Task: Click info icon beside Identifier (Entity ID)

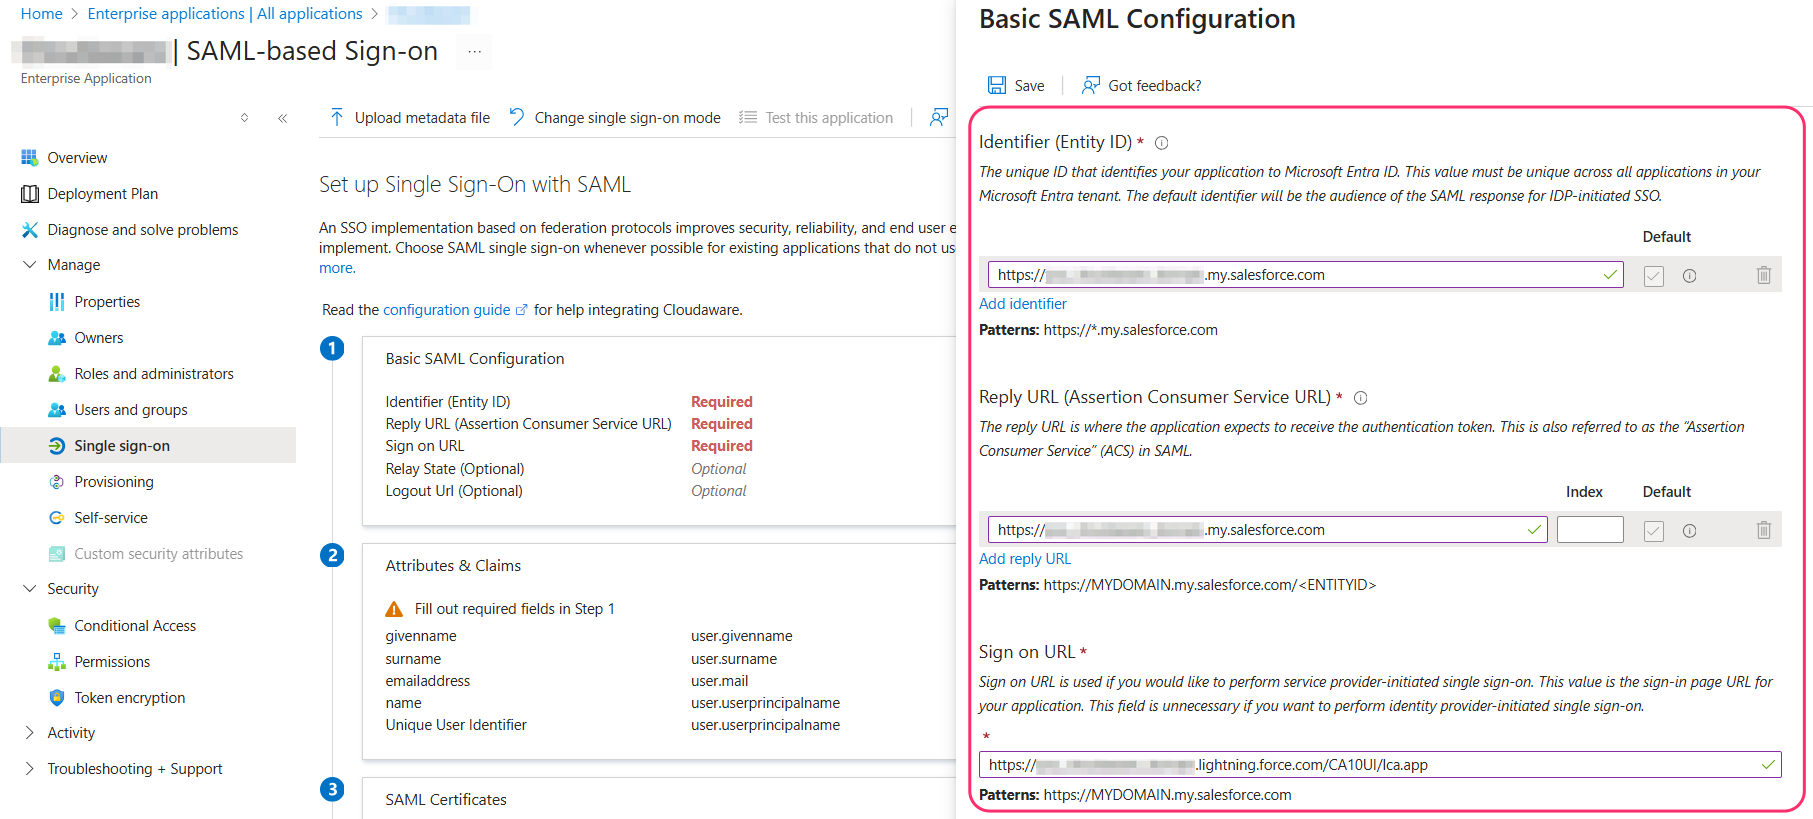Action: (x=1161, y=143)
